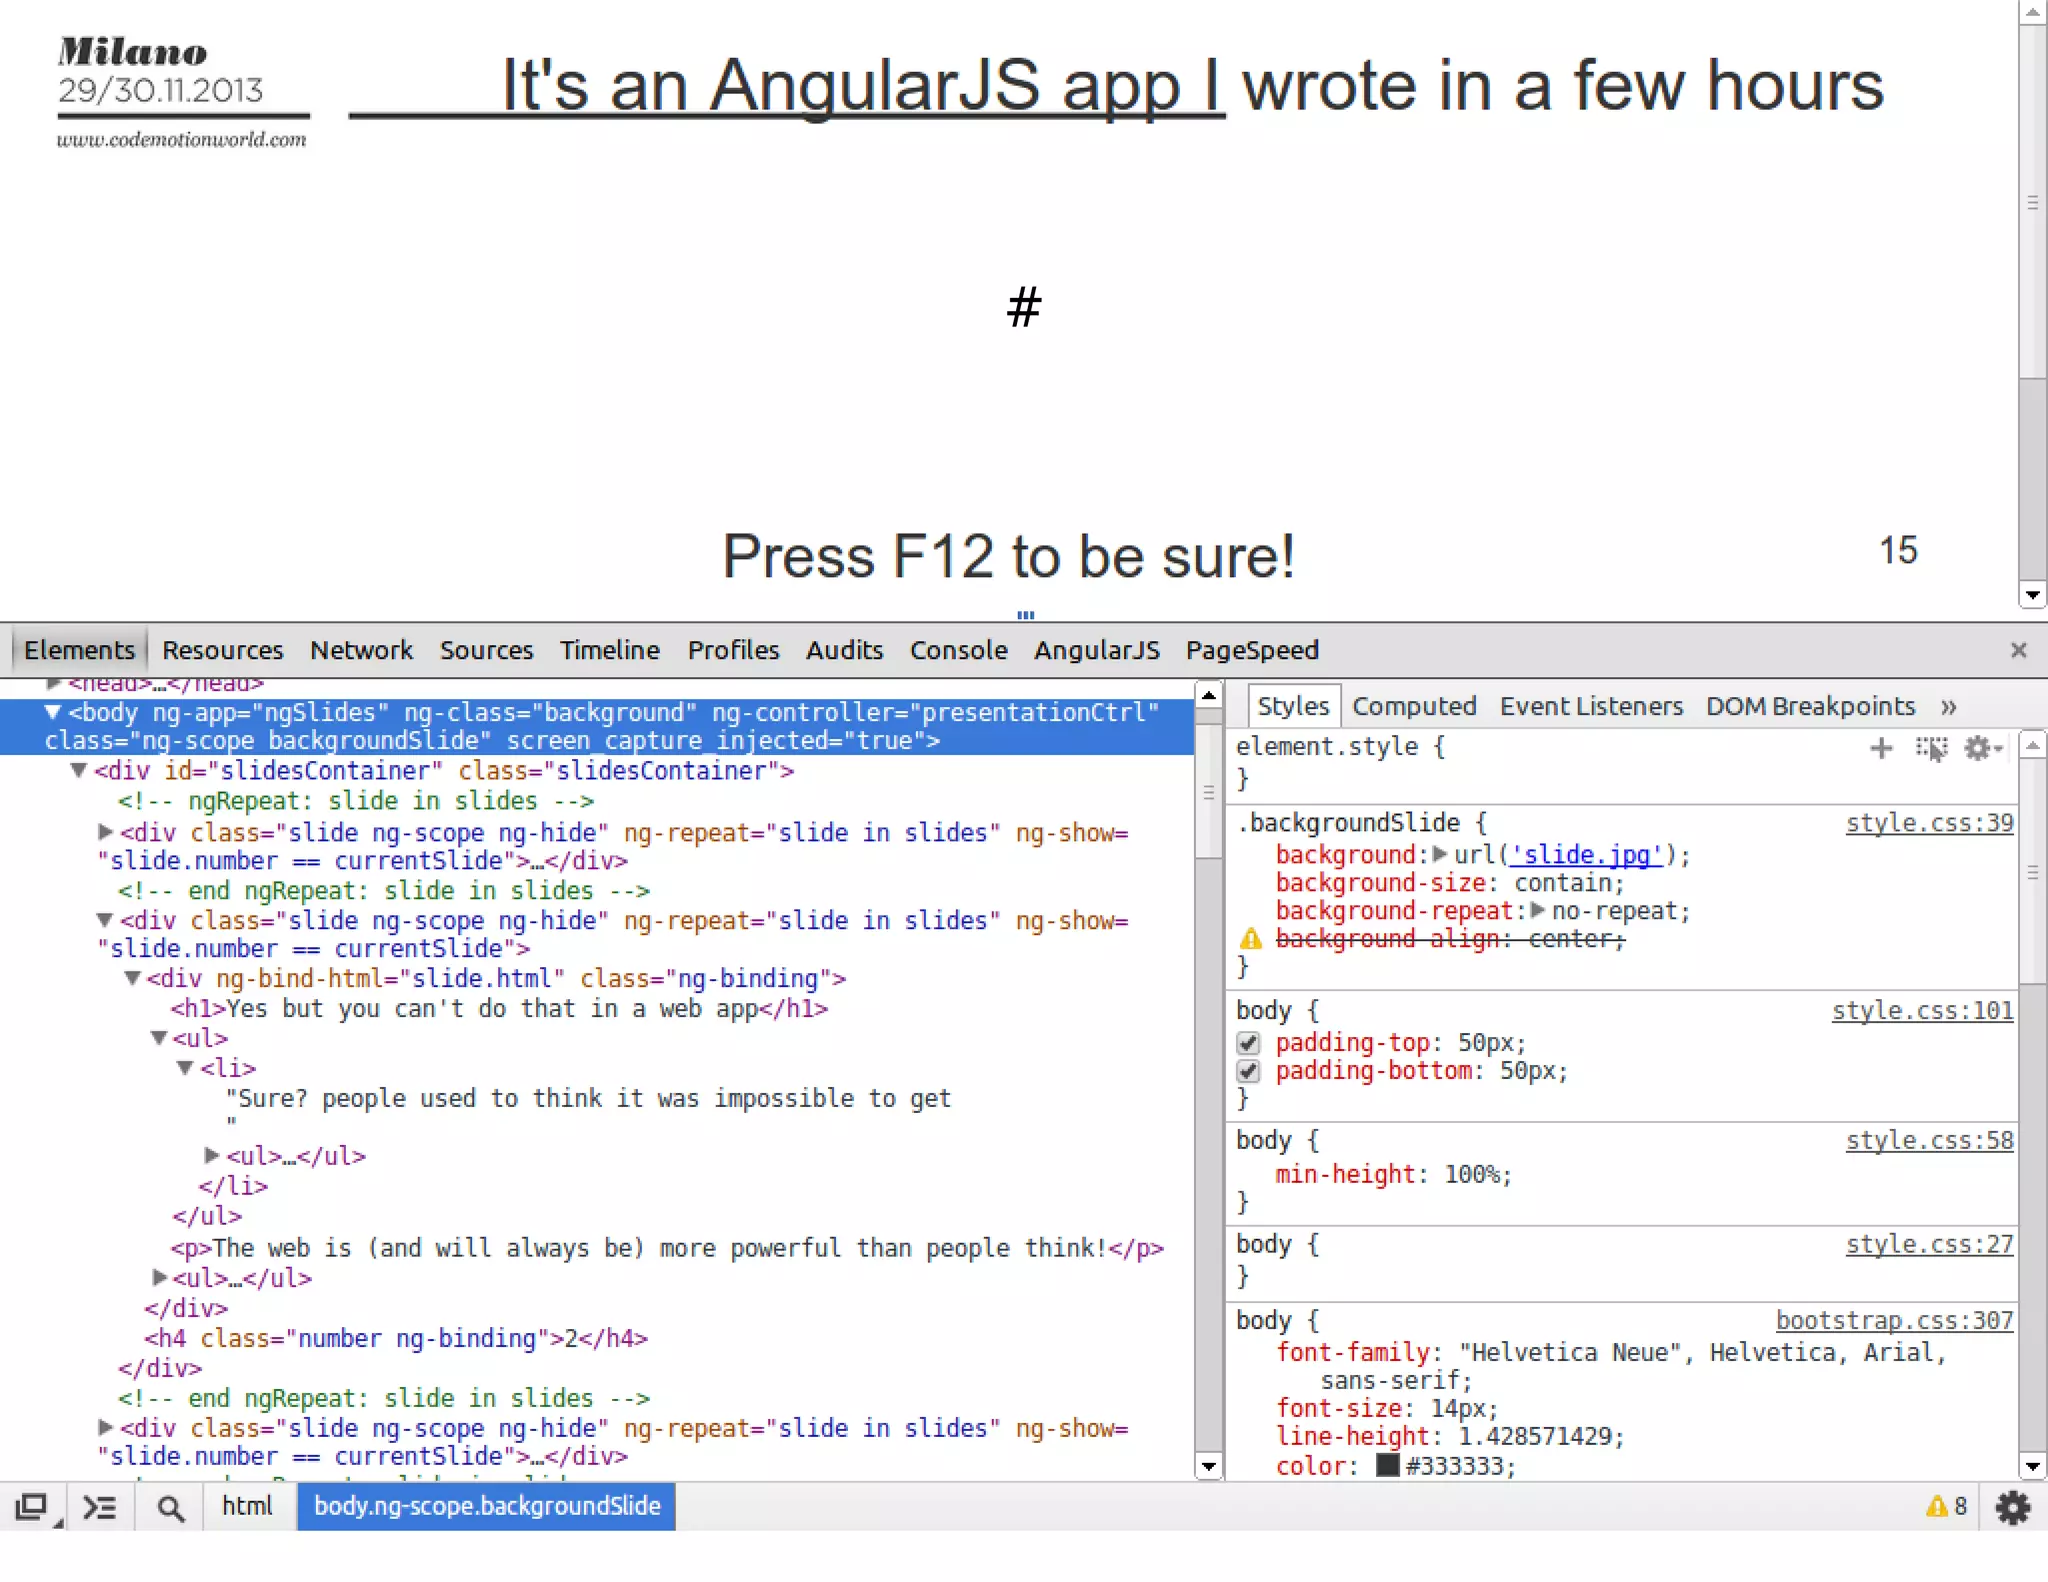This screenshot has width=2048, height=1582.
Task: Open the style.css:39 source link
Action: click(x=1928, y=822)
